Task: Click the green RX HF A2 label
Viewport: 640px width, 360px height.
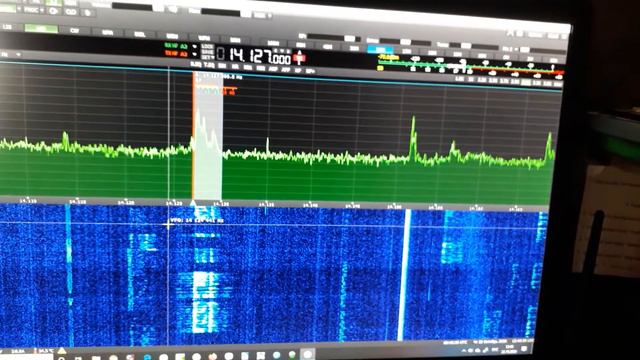Action: [176, 46]
